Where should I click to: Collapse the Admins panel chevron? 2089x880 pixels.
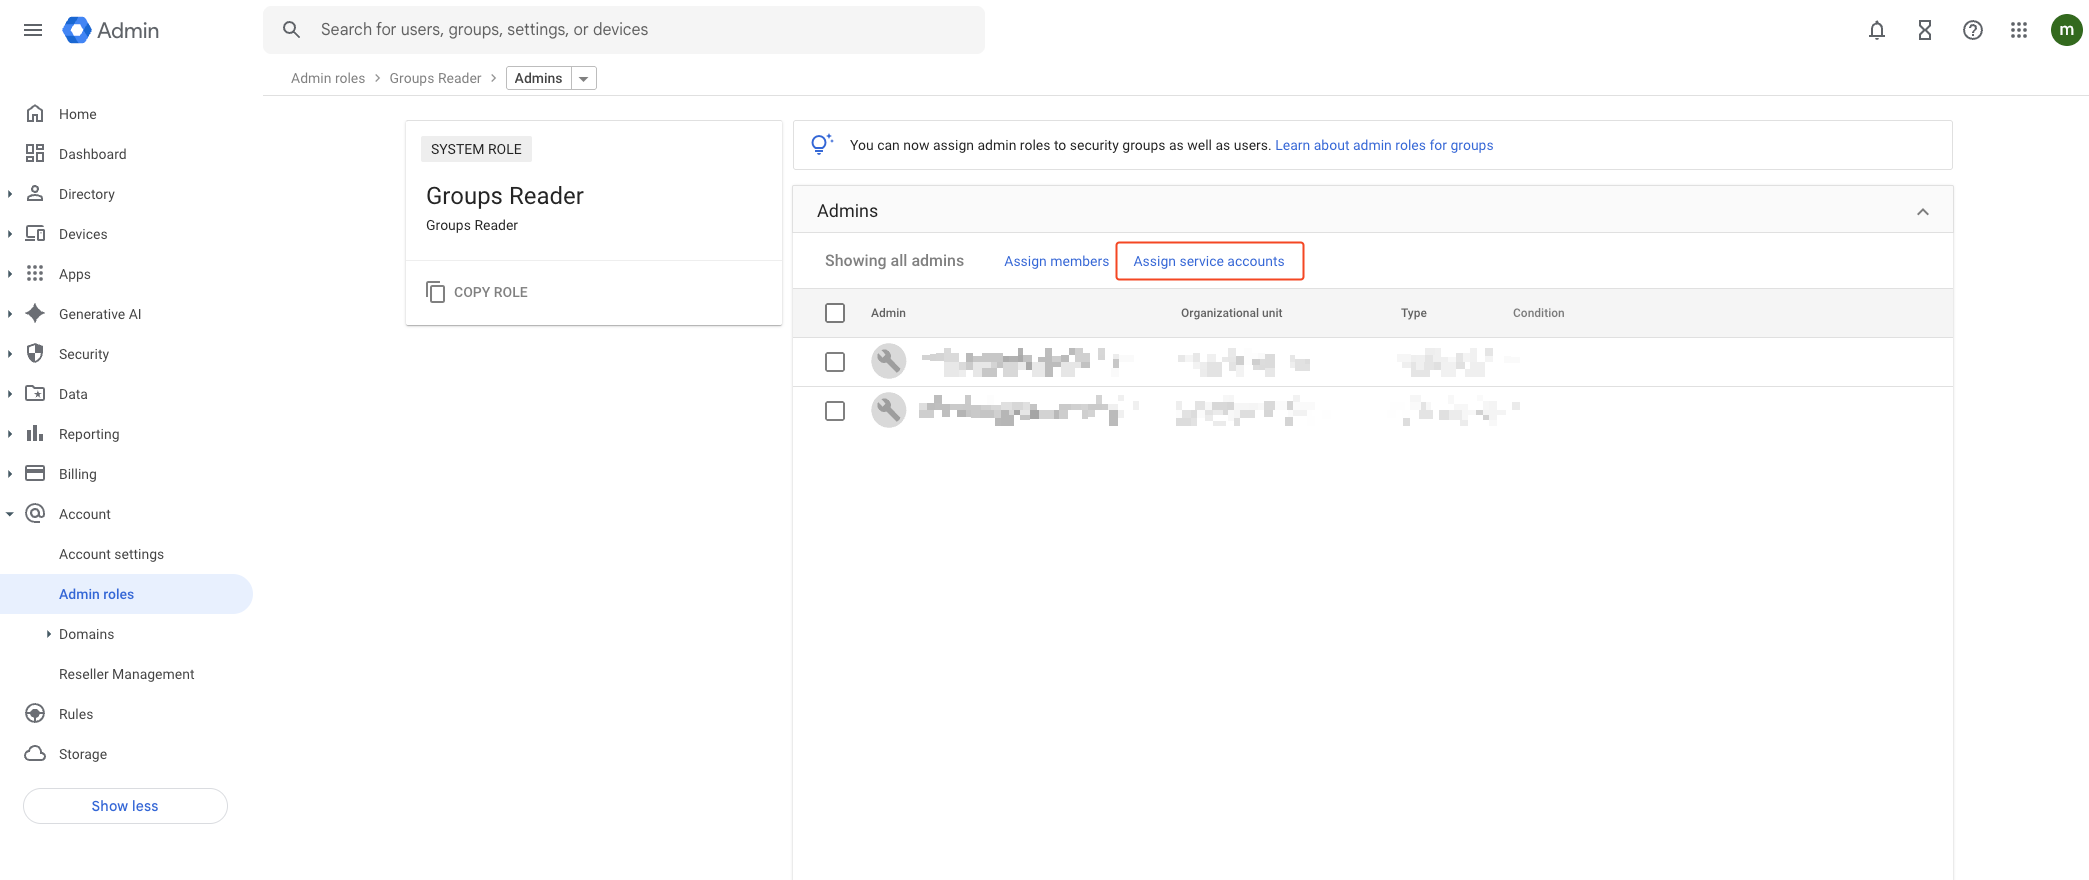1922,211
